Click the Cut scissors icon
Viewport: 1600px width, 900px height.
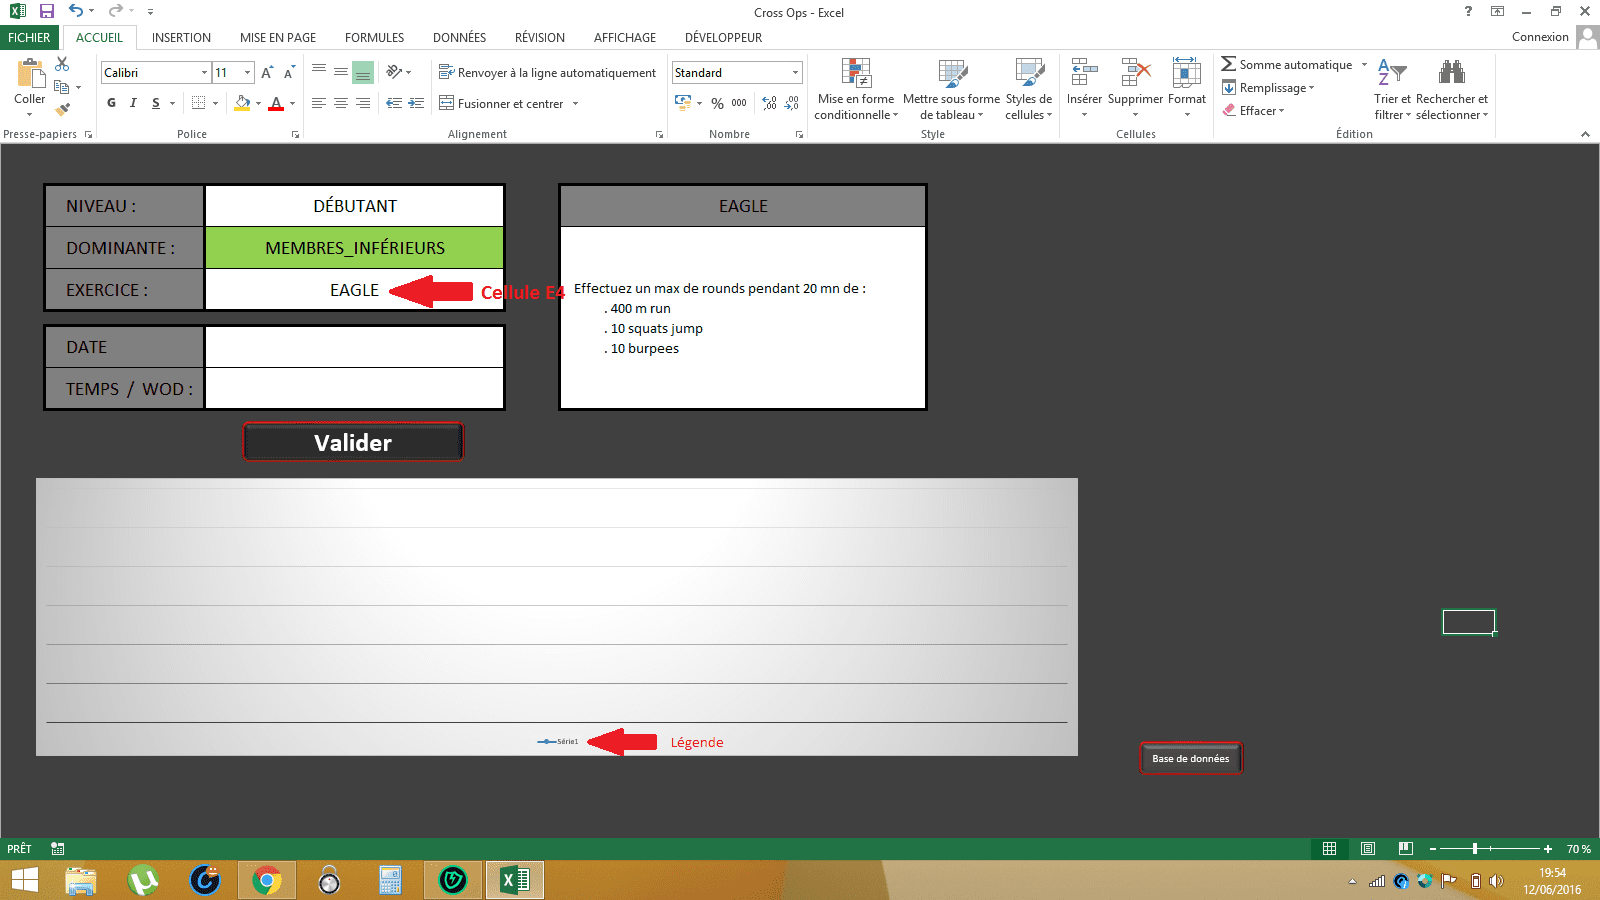point(62,64)
